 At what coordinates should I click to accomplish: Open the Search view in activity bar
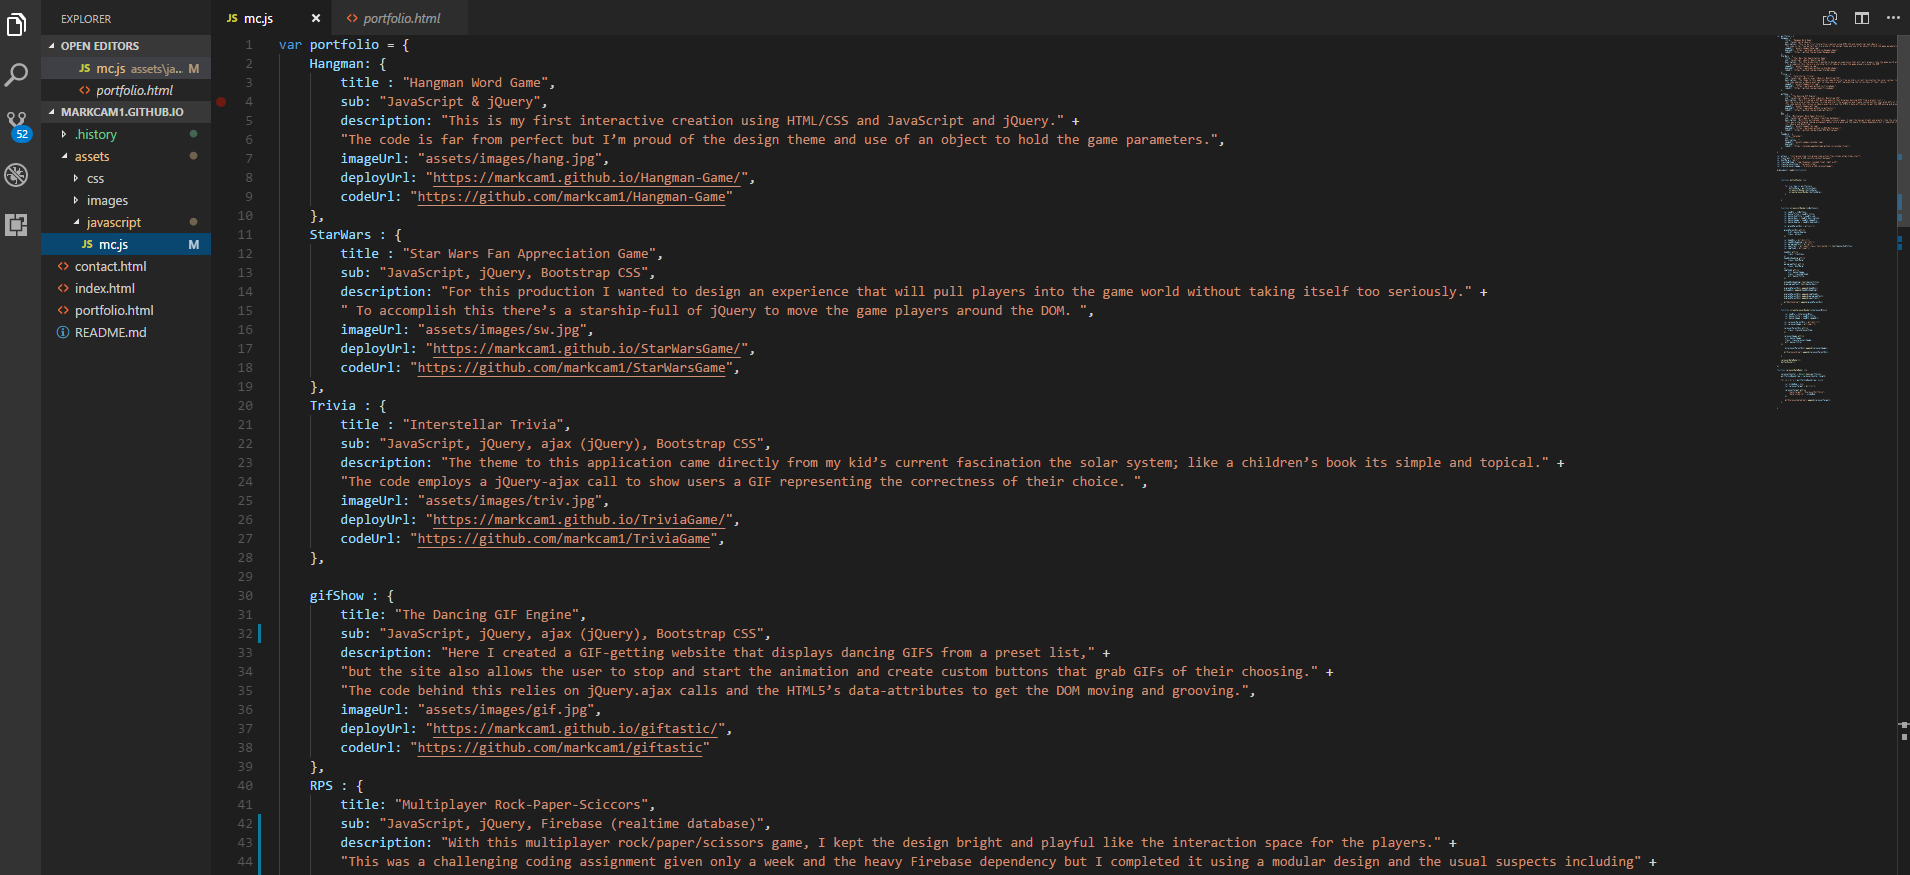[x=17, y=75]
